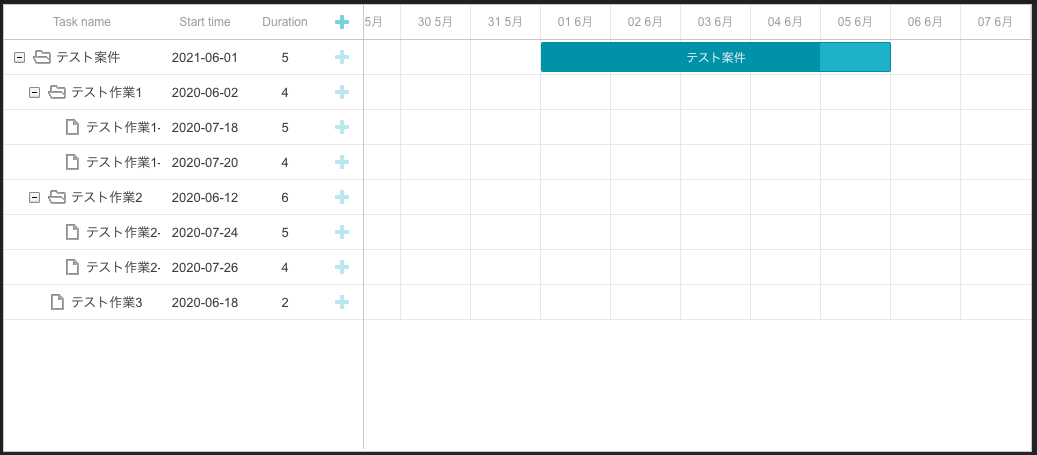
Task: Click the 30 5月 date header
Action: click(x=435, y=22)
